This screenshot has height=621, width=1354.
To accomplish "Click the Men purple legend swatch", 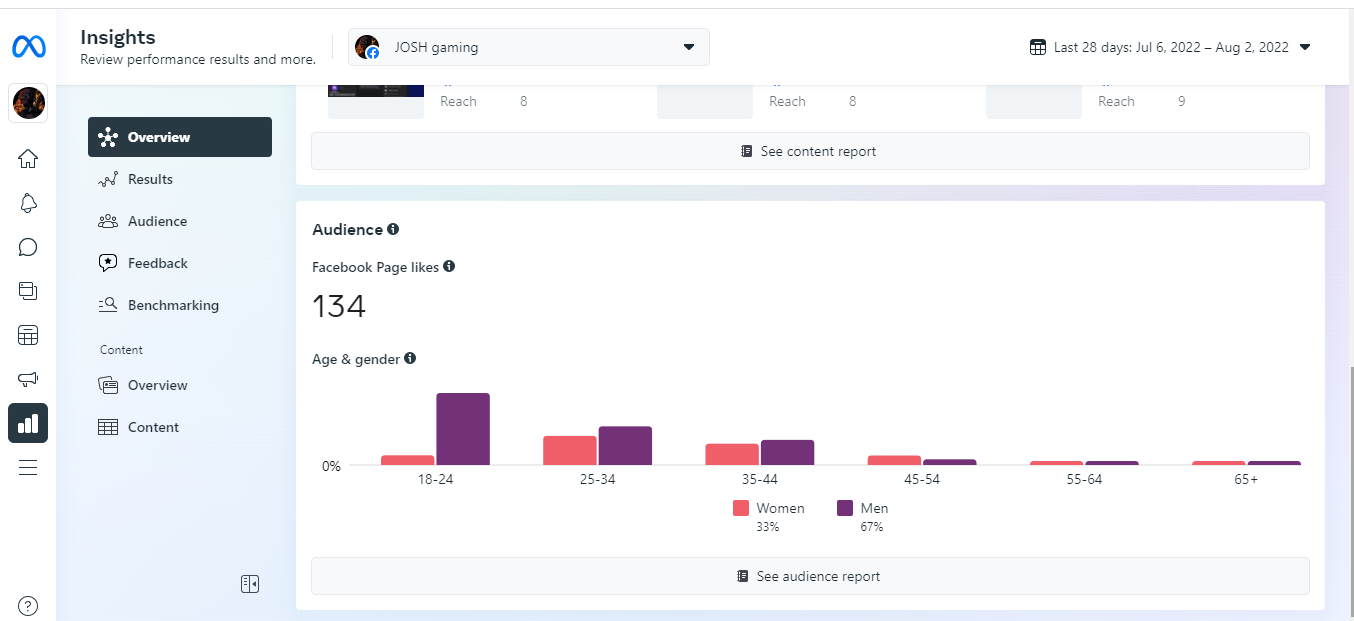I will [845, 508].
